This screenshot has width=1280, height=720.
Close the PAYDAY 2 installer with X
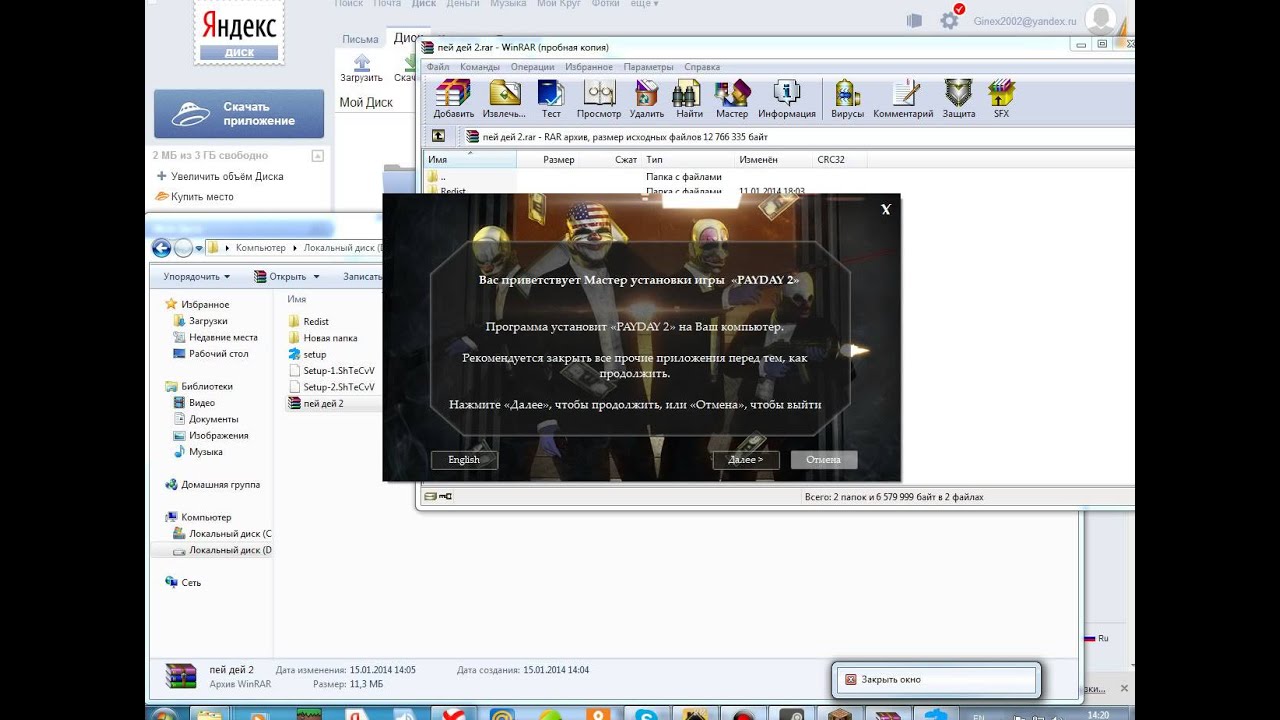pos(885,209)
